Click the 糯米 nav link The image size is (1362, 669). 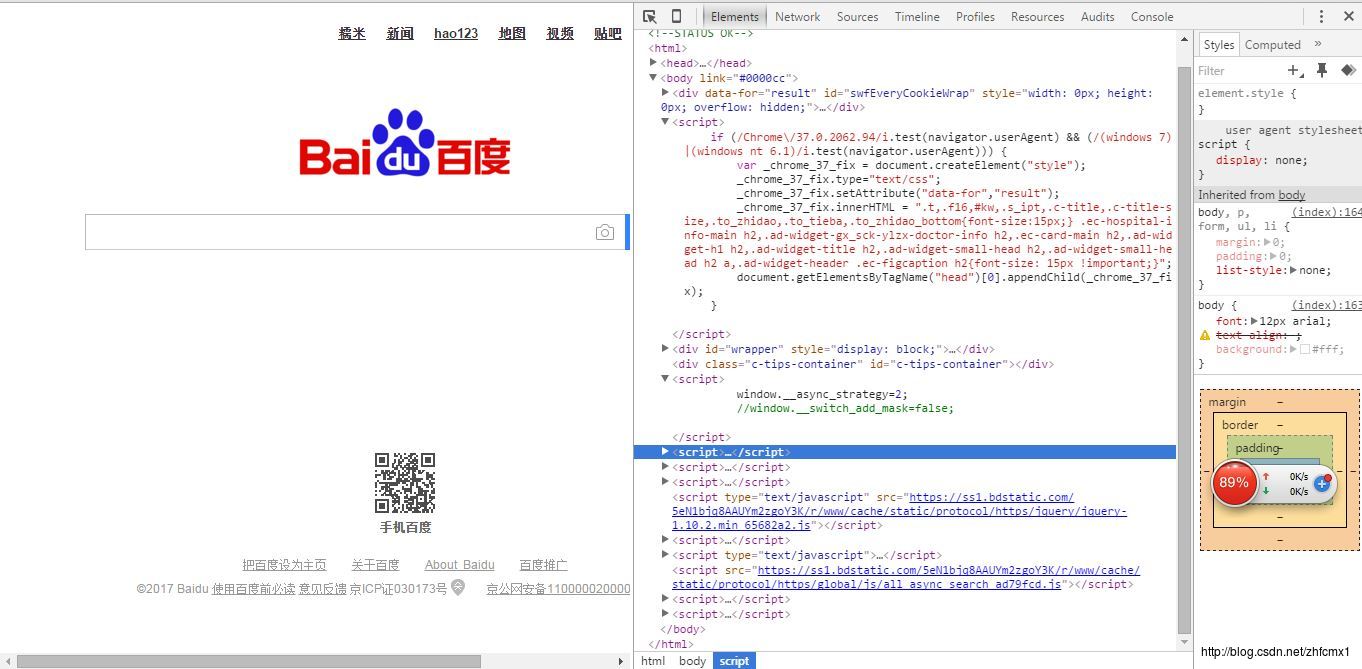tap(352, 34)
